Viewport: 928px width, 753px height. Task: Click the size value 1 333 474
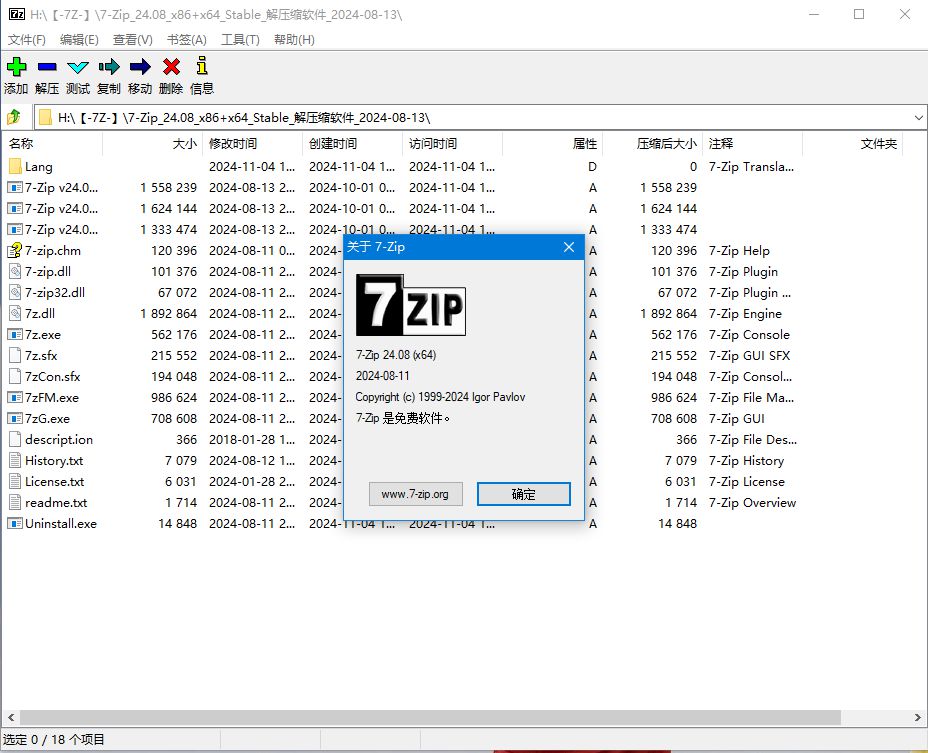(x=169, y=230)
